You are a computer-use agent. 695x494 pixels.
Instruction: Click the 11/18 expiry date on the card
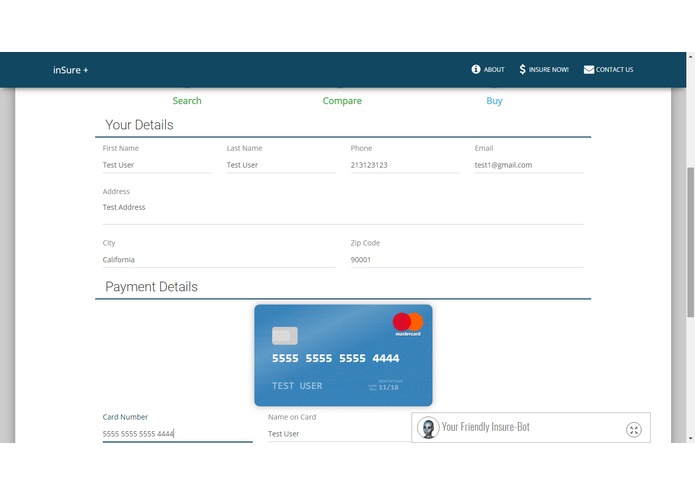click(388, 387)
